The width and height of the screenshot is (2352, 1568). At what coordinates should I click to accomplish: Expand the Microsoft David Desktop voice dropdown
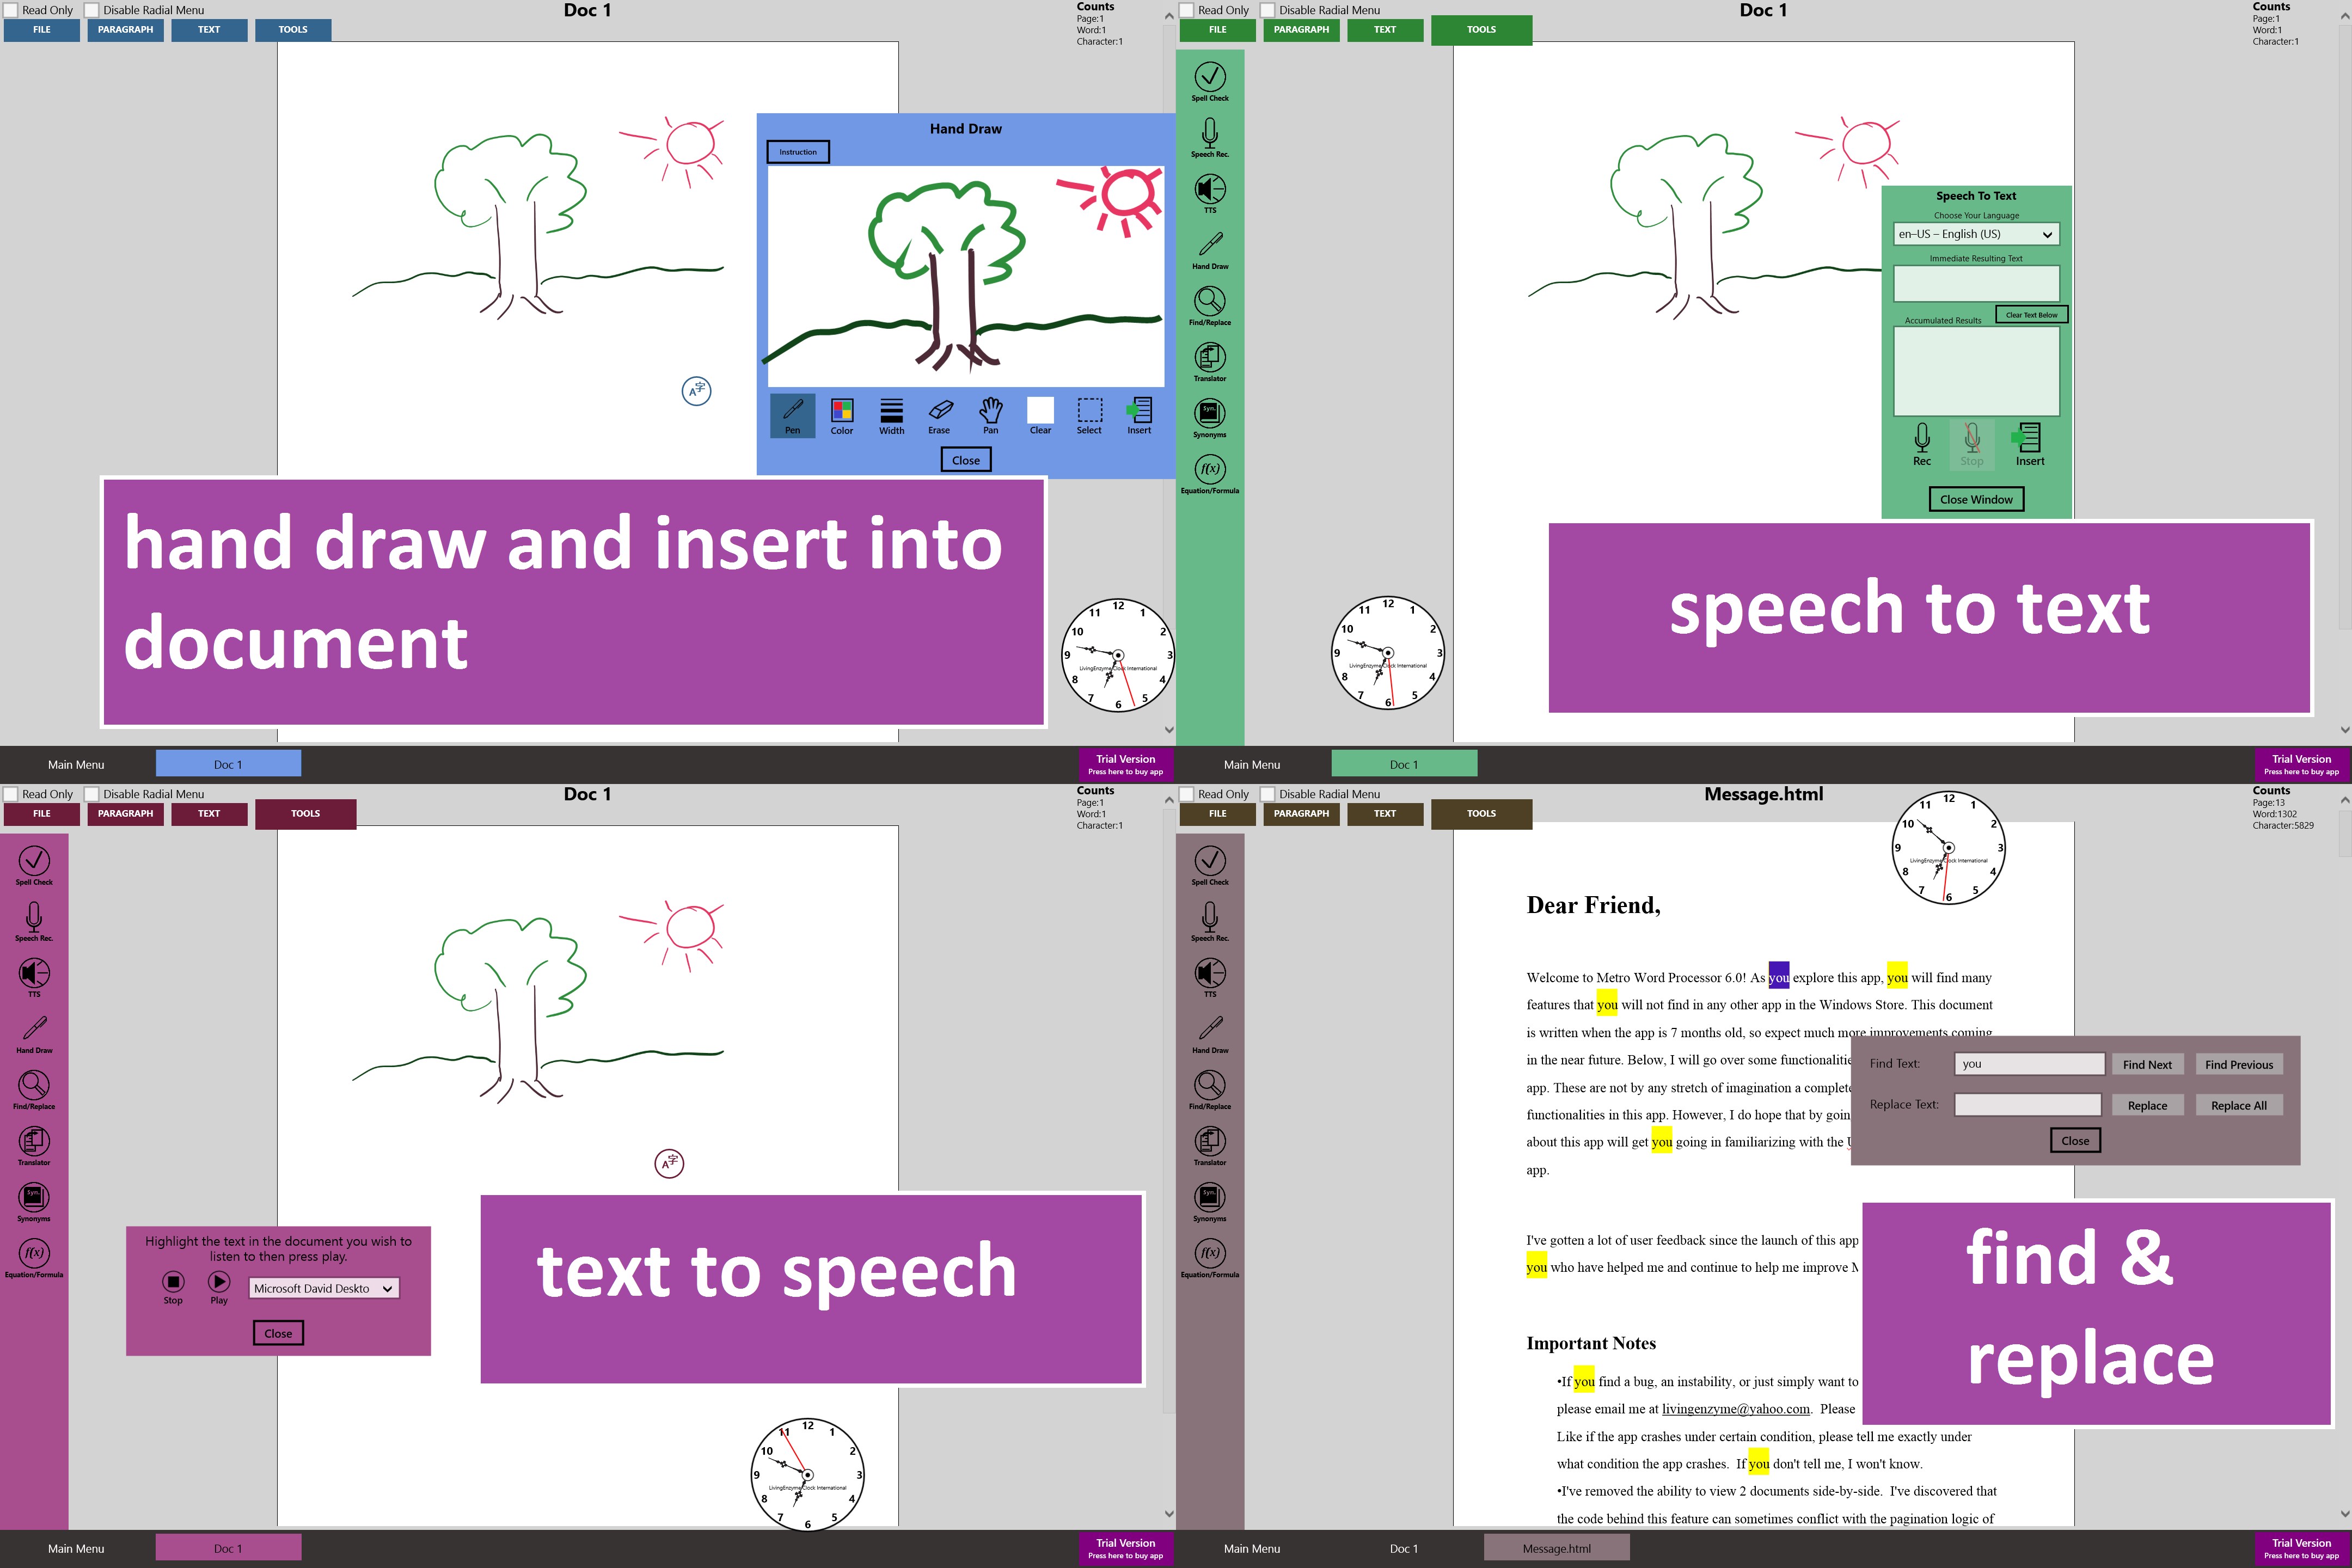323,1288
